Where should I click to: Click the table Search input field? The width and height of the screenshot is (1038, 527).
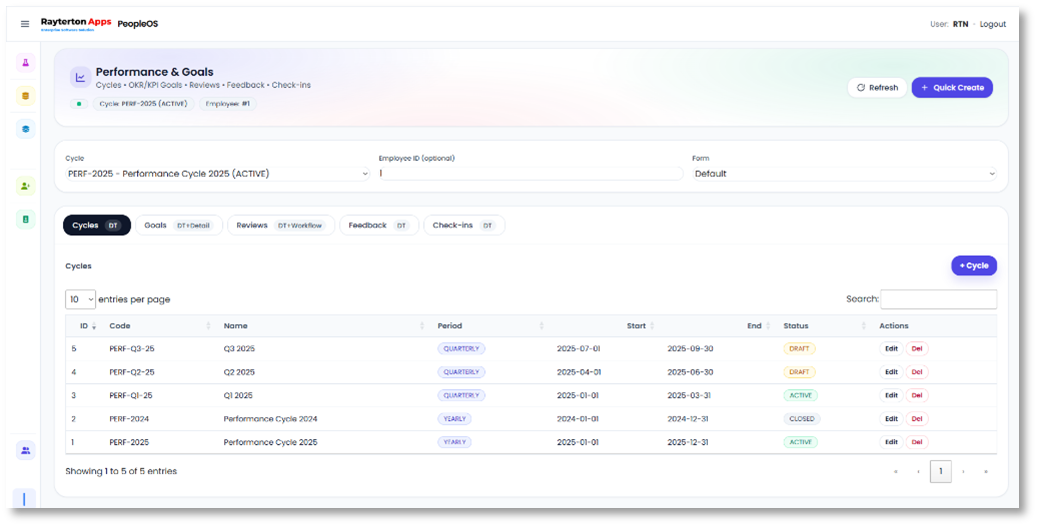(938, 299)
